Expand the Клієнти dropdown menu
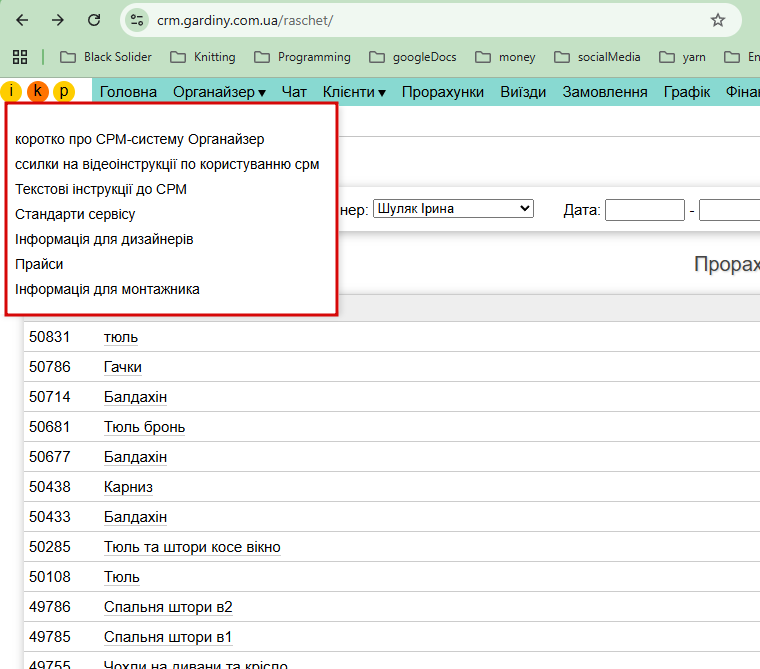 354,92
